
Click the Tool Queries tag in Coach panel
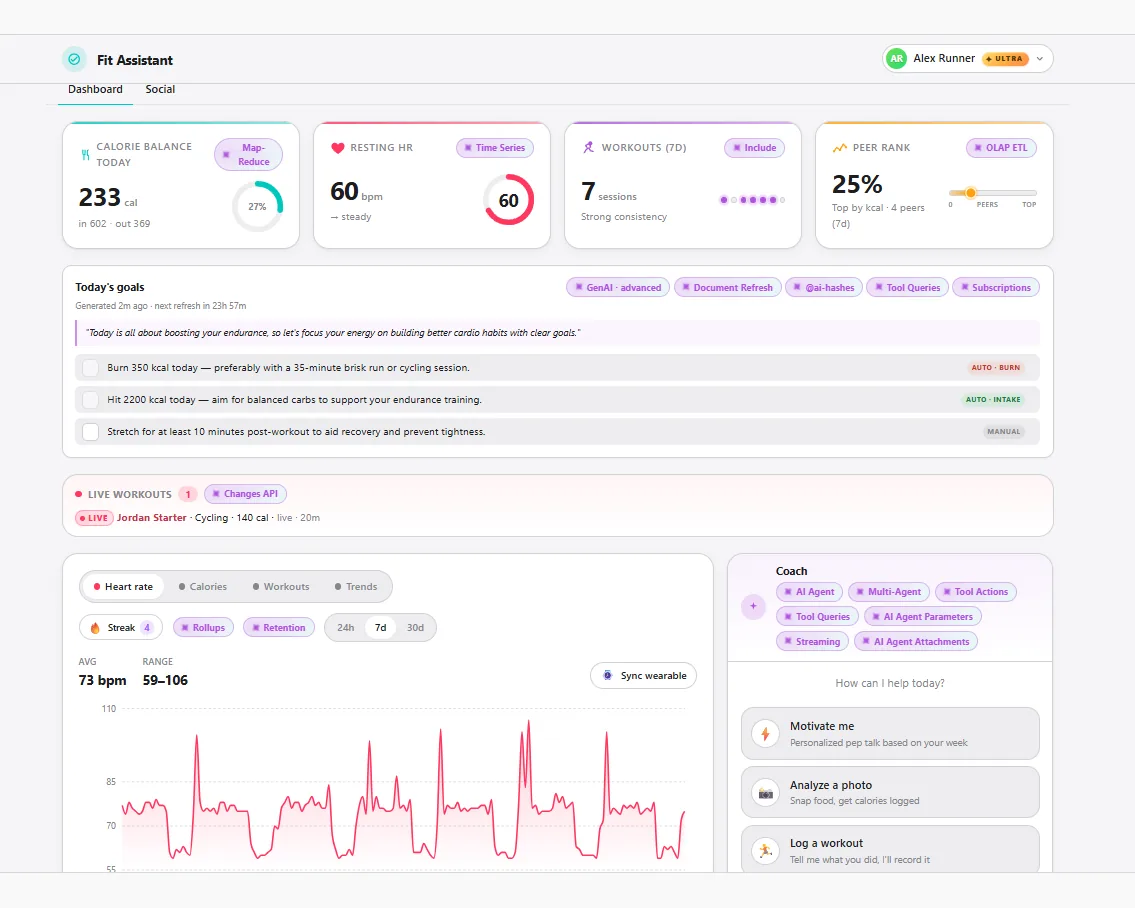coord(817,617)
